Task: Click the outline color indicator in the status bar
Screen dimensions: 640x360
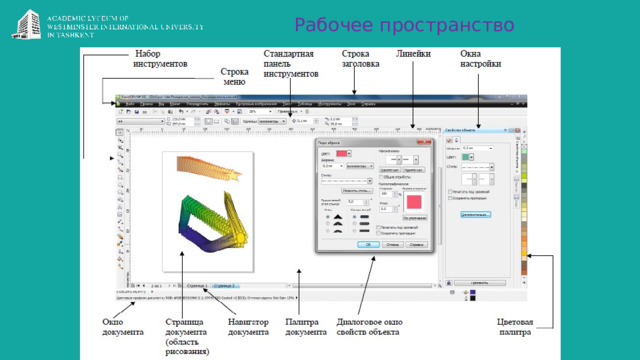Action: (473, 298)
